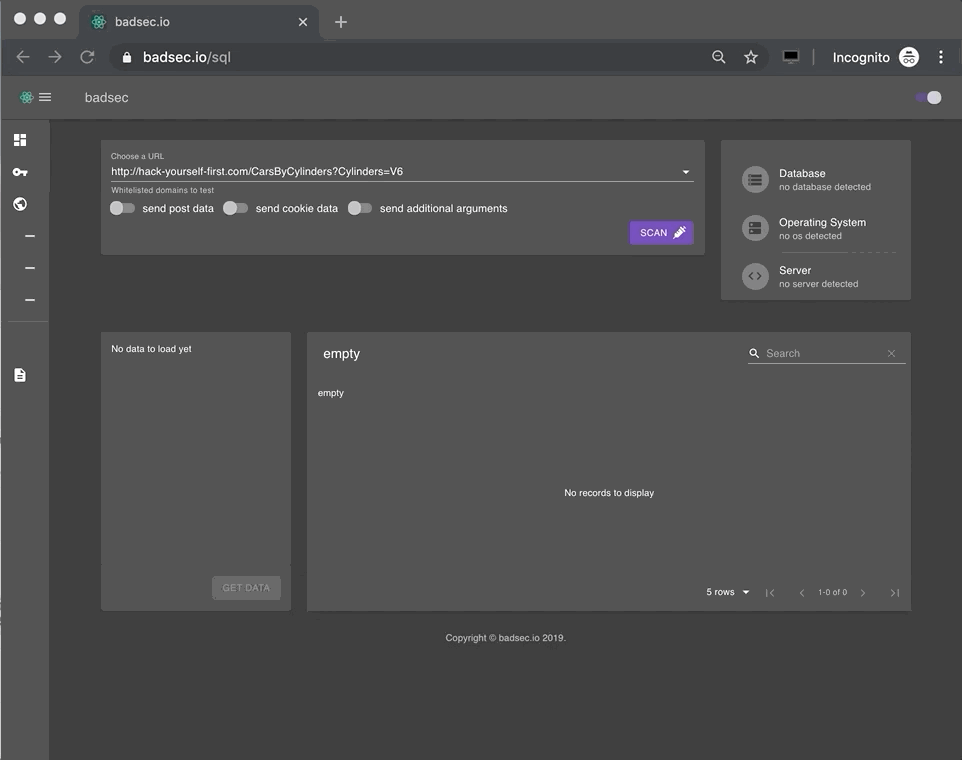Click the magnifier icon in table search
The width and height of the screenshot is (962, 760).
point(754,353)
